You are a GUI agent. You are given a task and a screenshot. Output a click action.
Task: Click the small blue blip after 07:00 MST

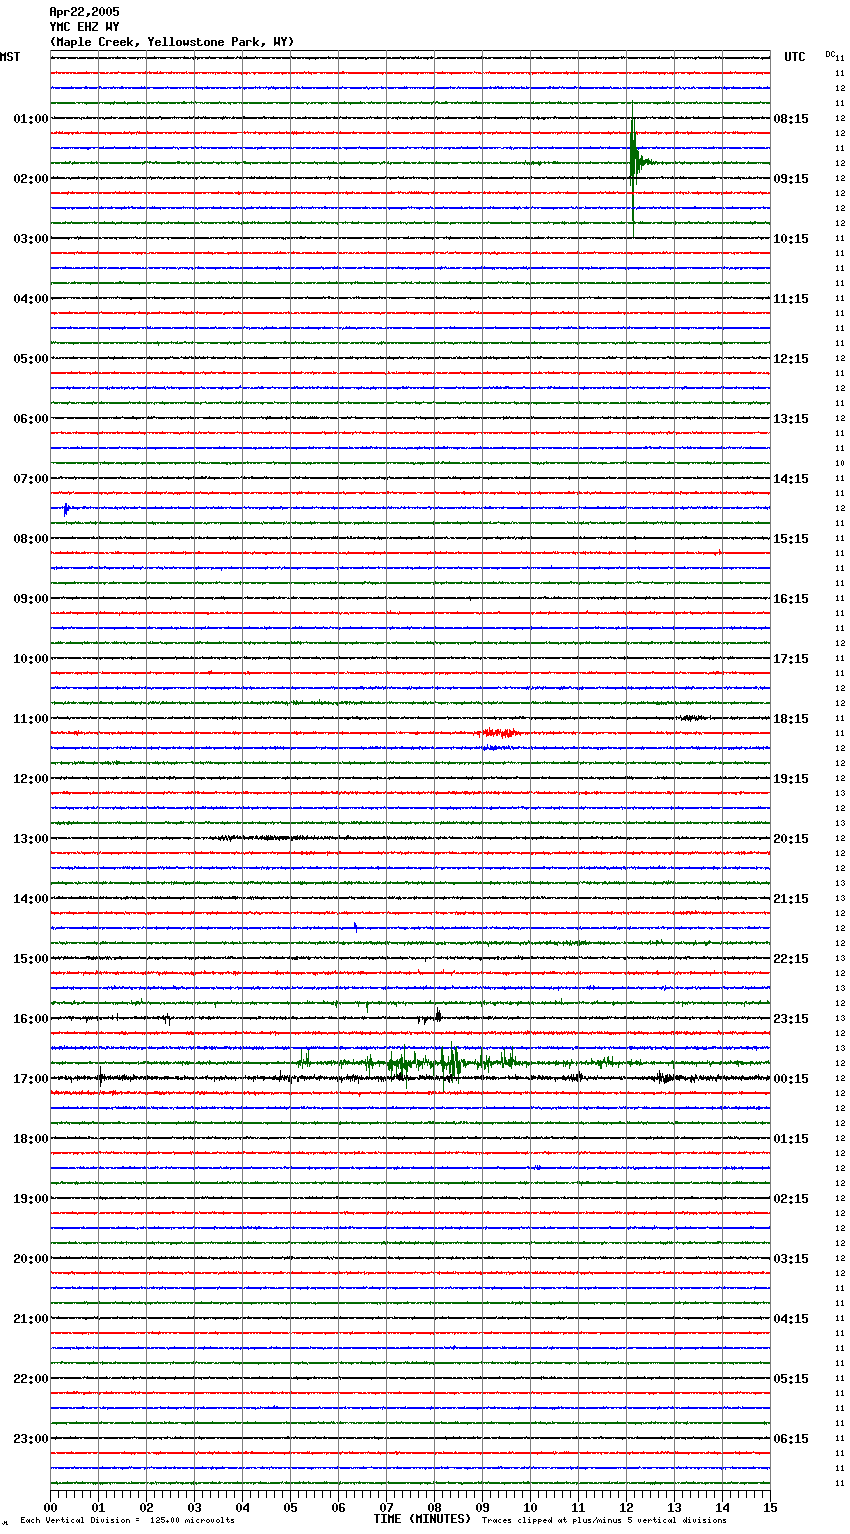66,509
